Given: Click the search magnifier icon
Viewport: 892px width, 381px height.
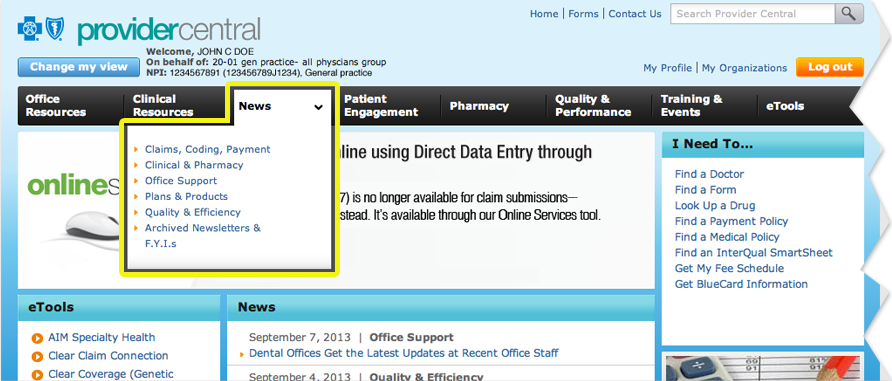Looking at the screenshot, I should click(x=848, y=14).
